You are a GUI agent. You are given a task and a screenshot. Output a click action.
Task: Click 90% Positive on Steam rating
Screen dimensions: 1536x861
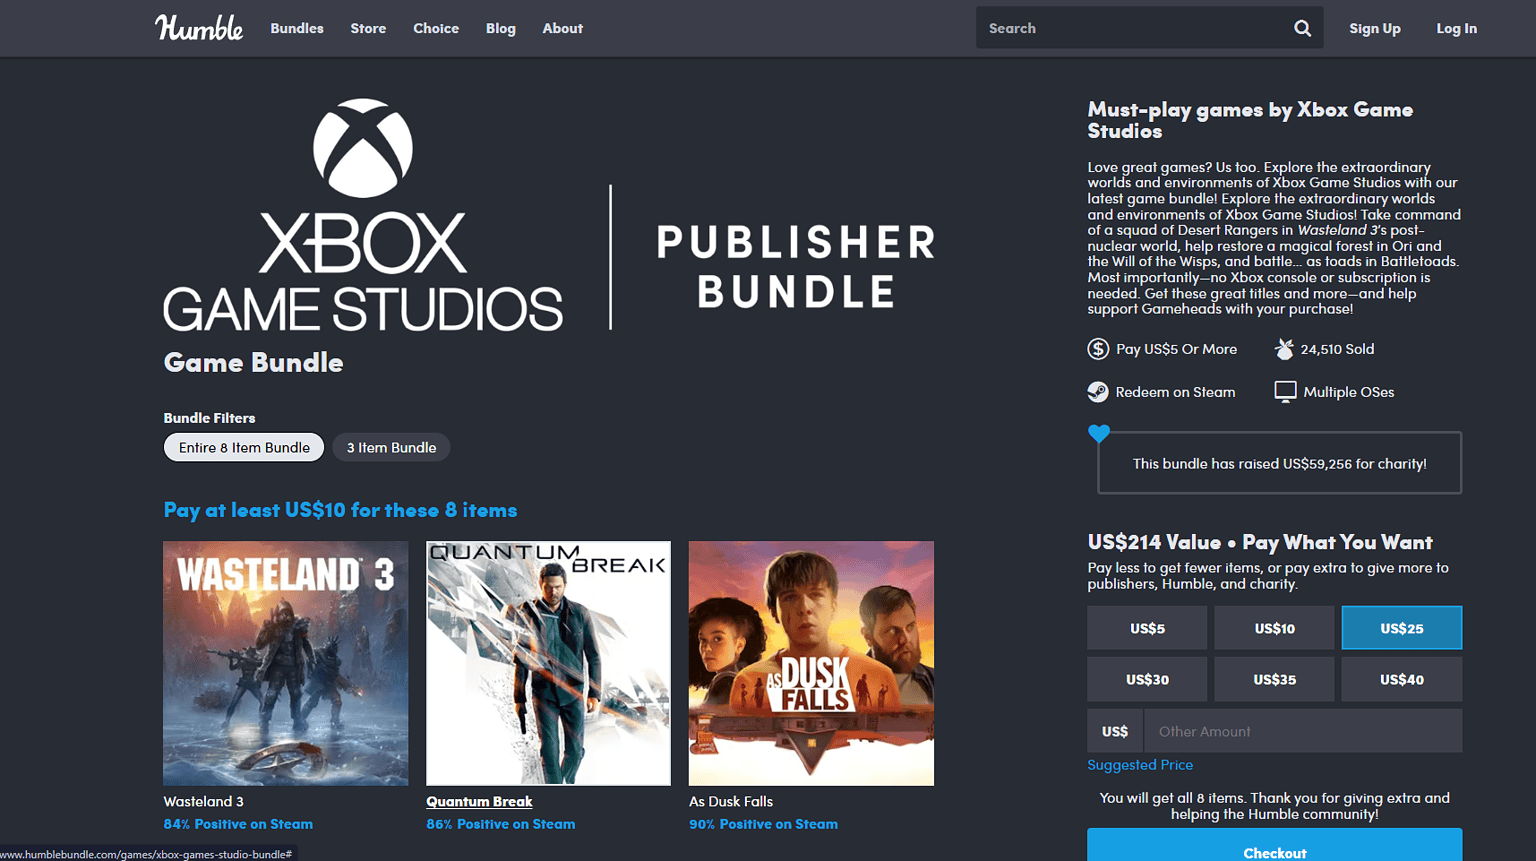click(763, 824)
